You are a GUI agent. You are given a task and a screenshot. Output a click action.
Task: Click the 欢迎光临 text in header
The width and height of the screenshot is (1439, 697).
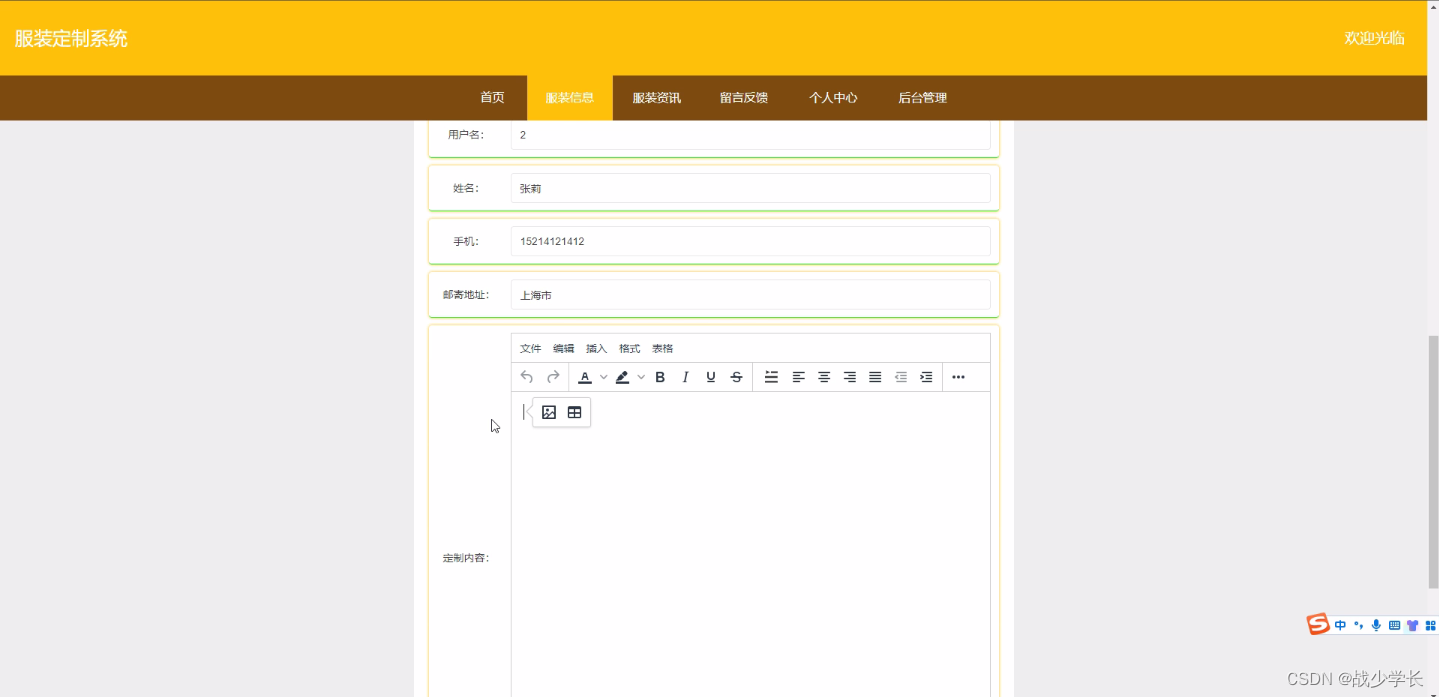1374,38
